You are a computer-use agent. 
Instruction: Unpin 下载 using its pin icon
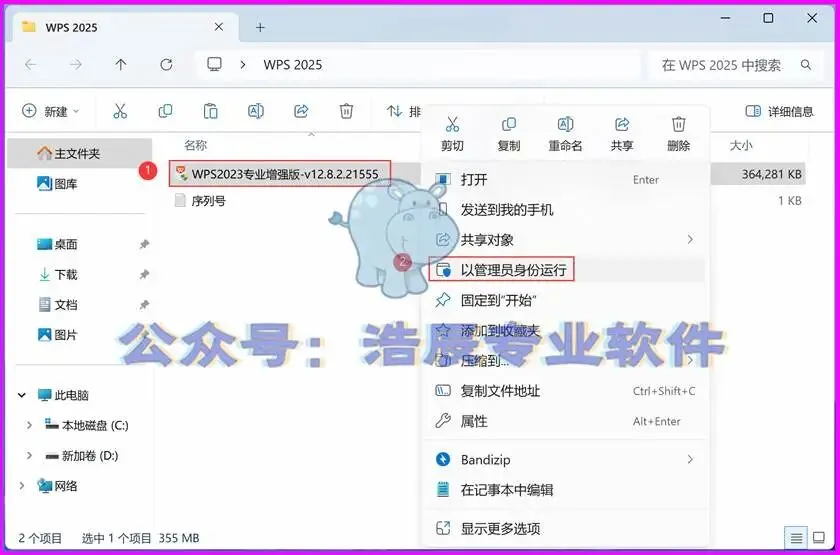[144, 275]
